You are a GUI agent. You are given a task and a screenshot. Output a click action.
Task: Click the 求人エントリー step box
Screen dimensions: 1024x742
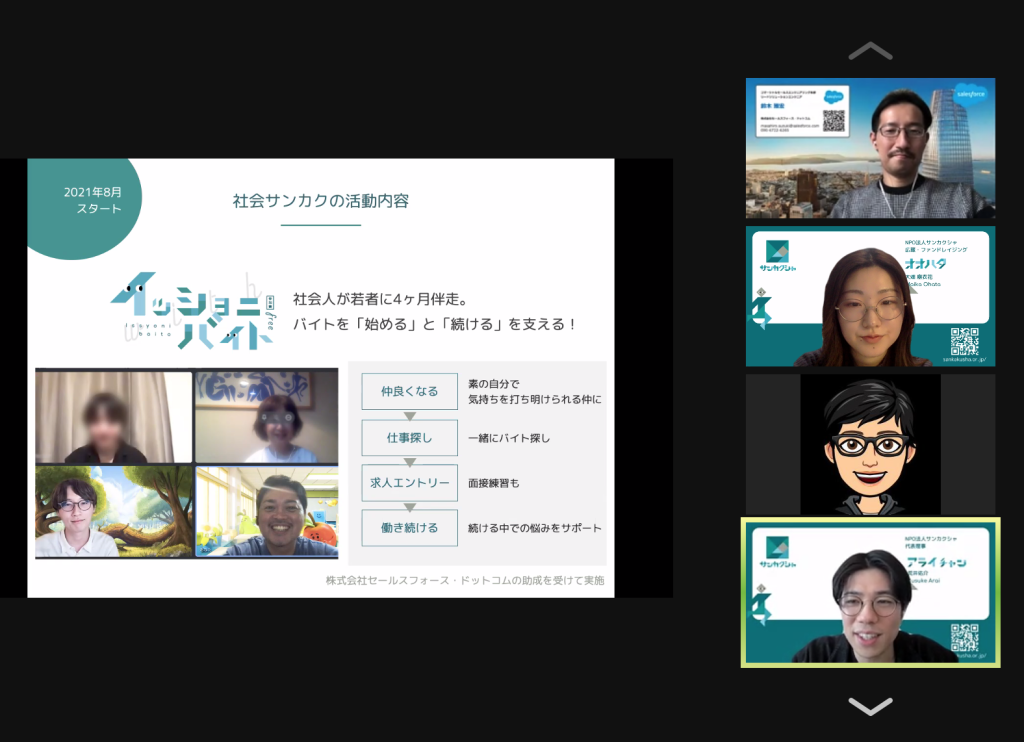409,483
